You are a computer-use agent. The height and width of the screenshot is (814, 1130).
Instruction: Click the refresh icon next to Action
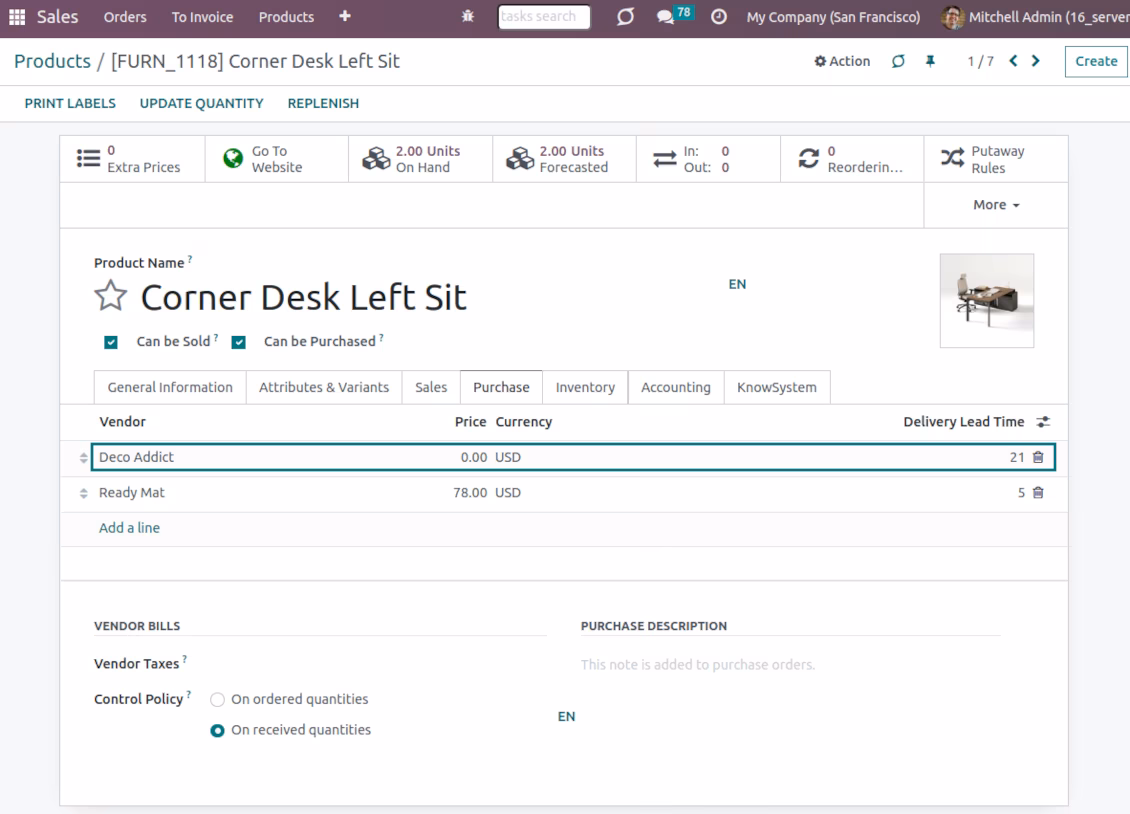898,61
